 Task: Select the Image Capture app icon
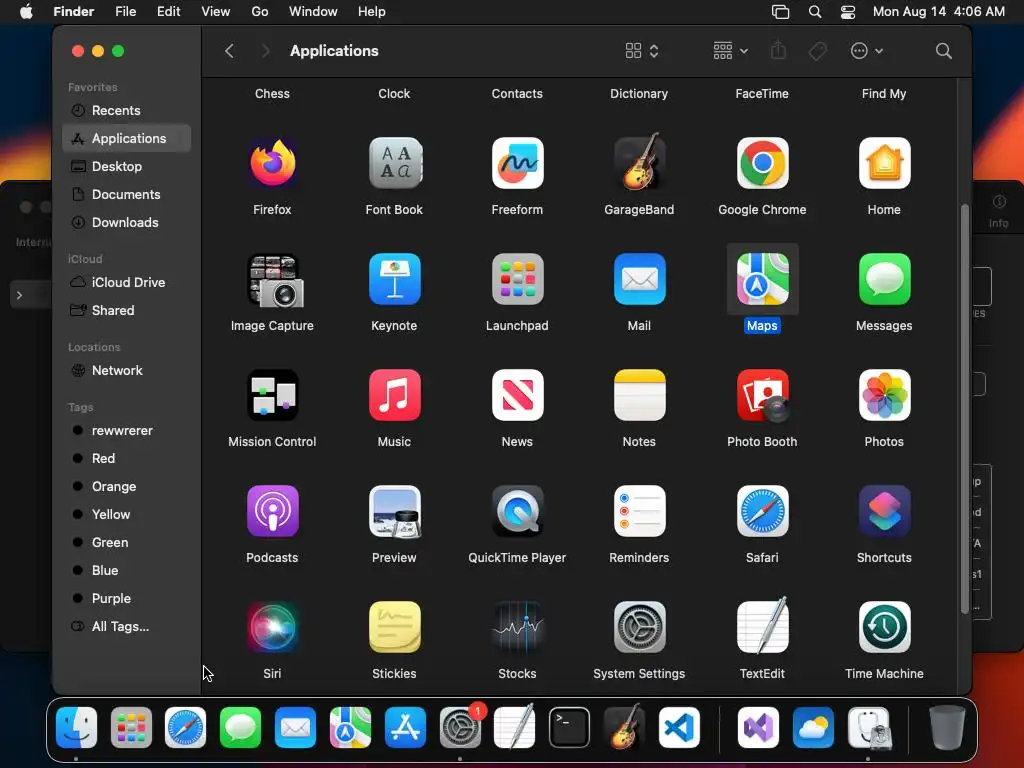tap(274, 280)
